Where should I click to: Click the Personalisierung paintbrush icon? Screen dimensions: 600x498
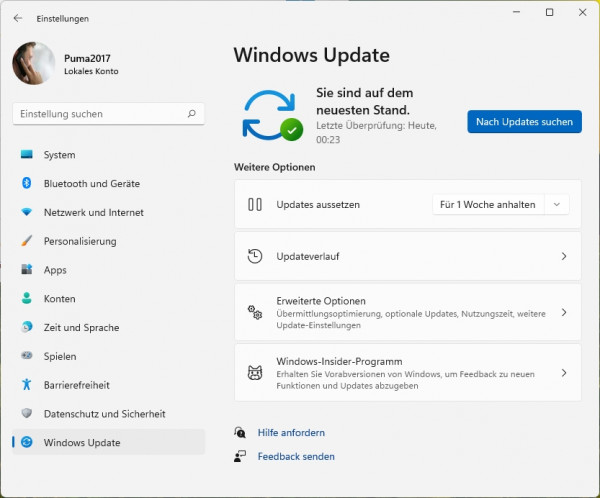click(x=26, y=241)
